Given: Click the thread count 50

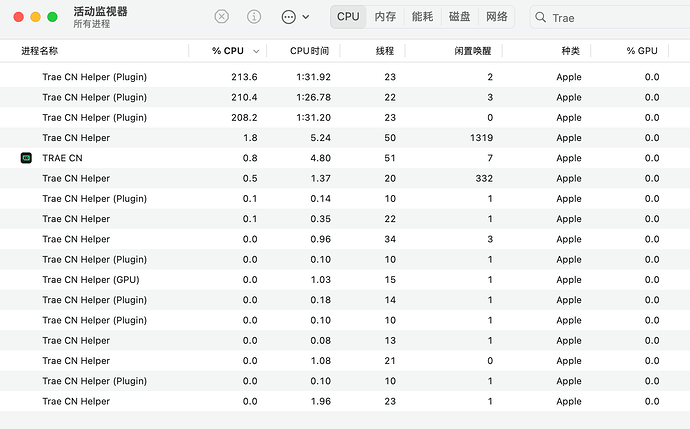Looking at the screenshot, I should coord(390,138).
